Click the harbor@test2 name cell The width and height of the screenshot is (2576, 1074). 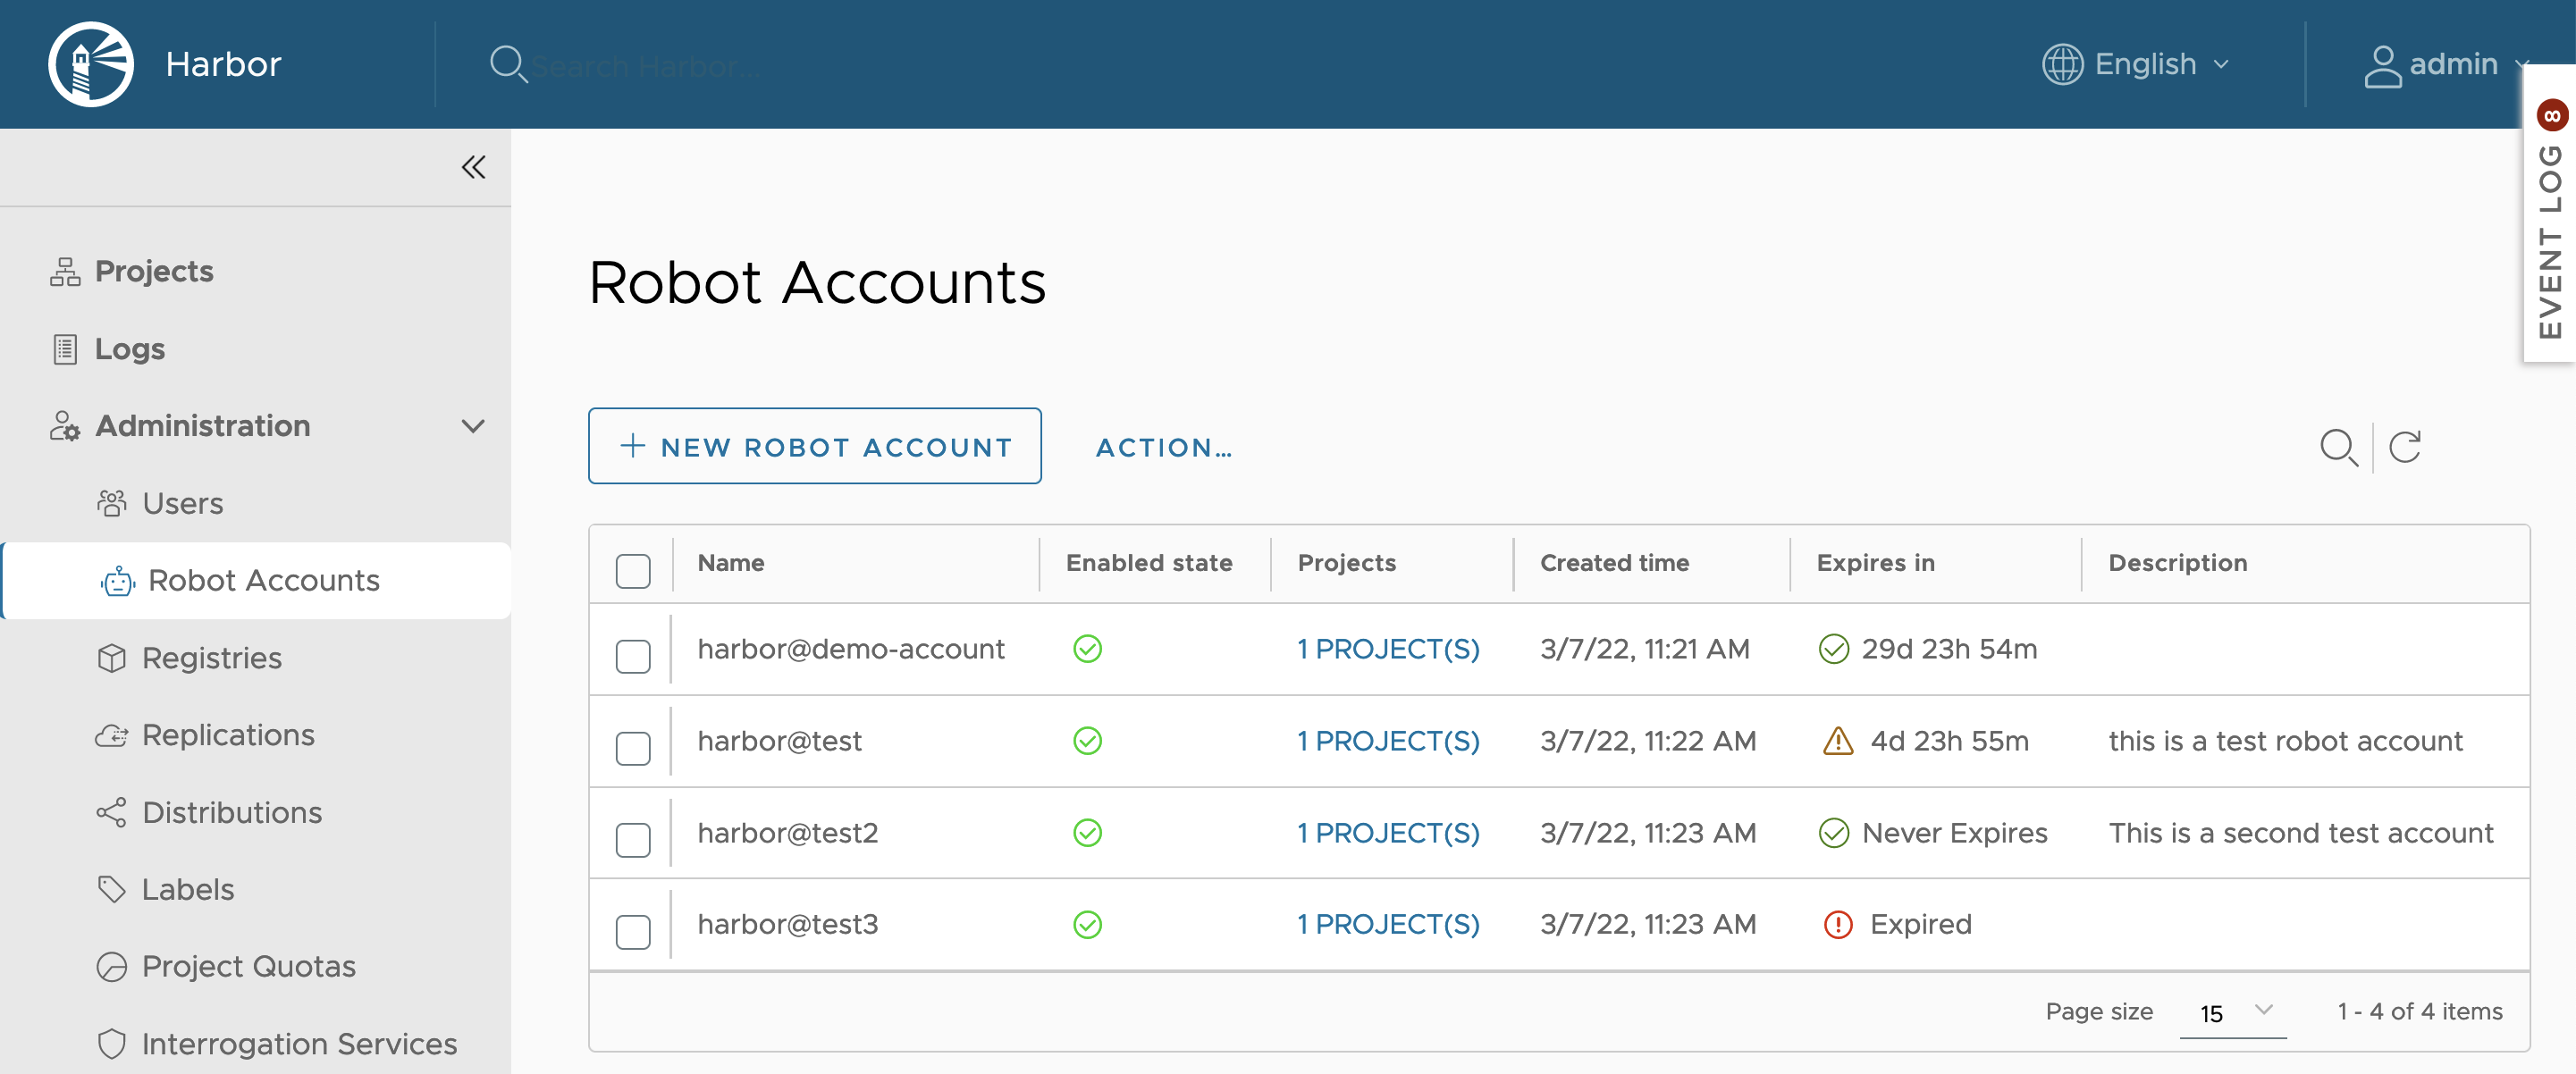coord(787,833)
